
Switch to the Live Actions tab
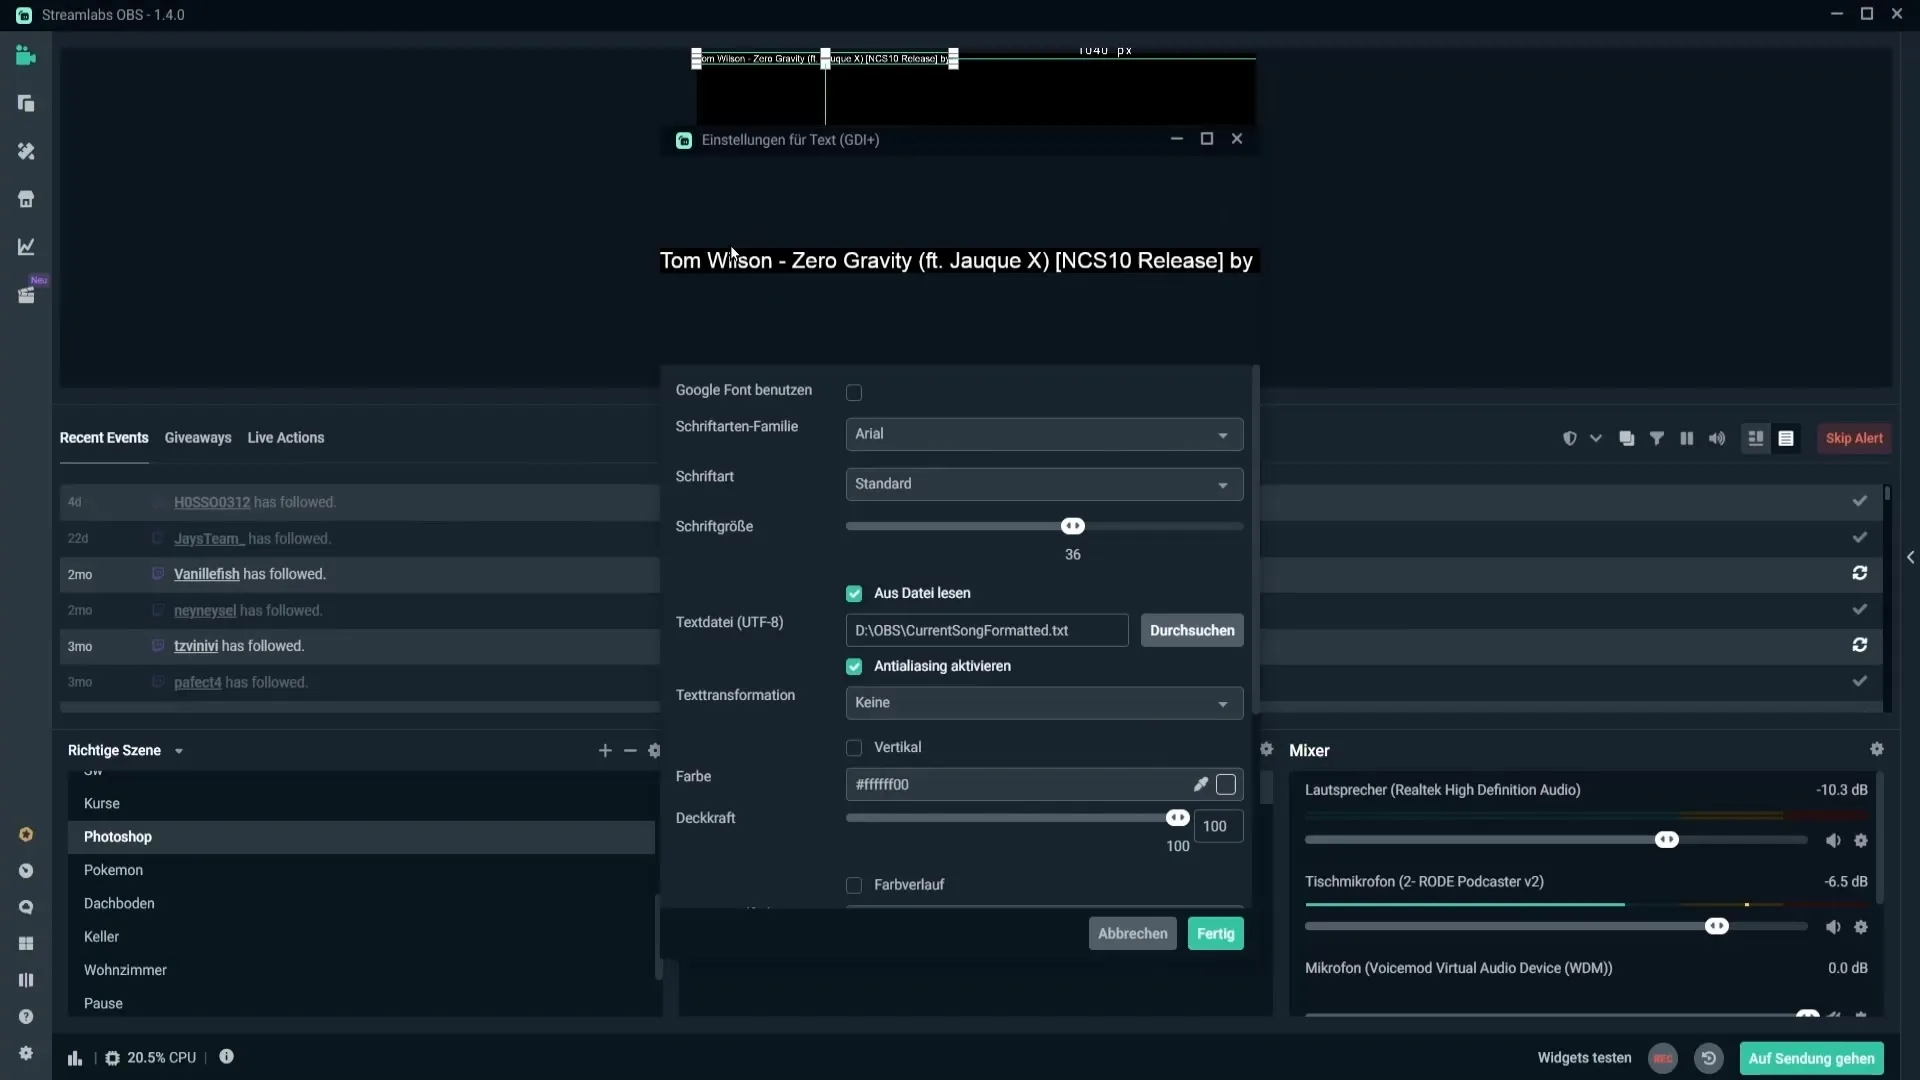click(286, 438)
